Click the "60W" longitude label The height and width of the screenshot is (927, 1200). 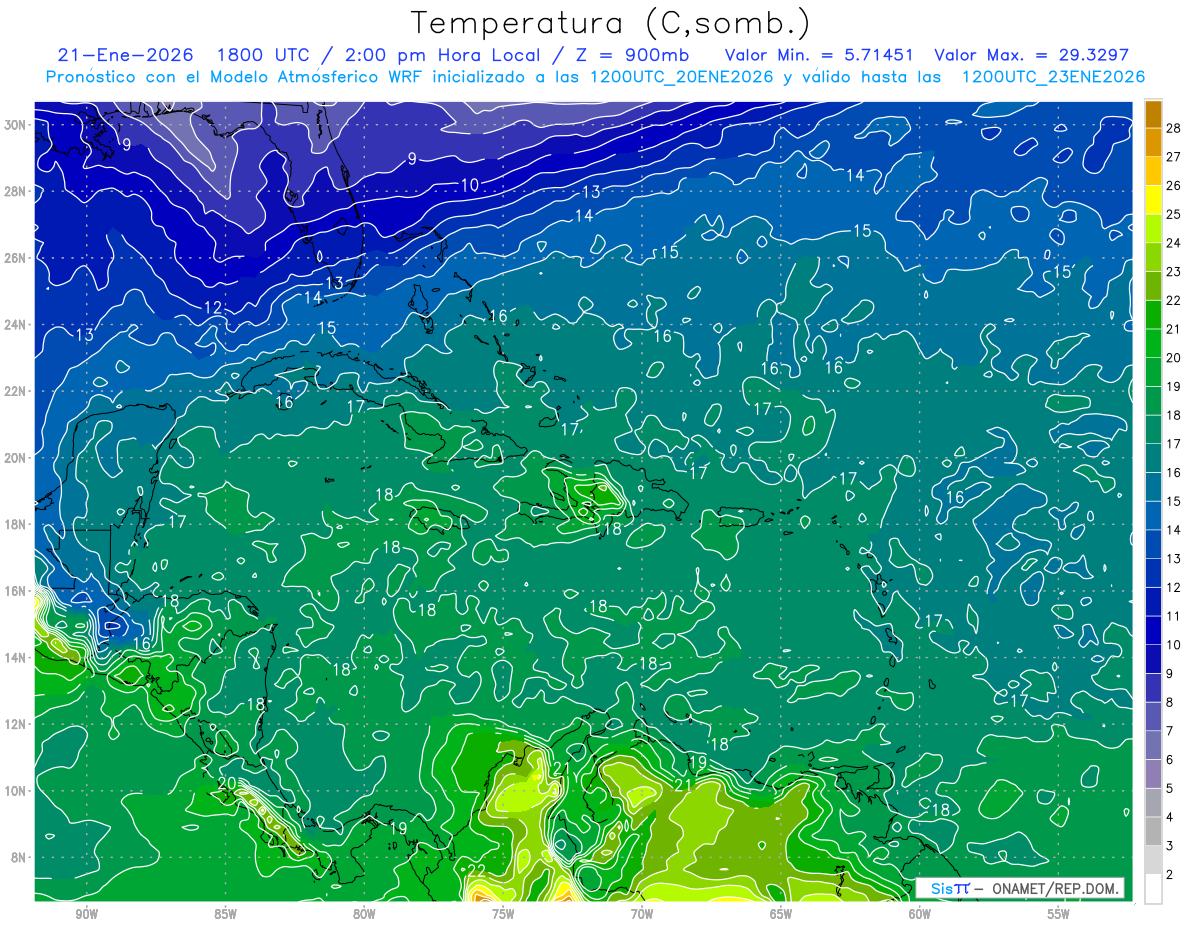(x=920, y=914)
